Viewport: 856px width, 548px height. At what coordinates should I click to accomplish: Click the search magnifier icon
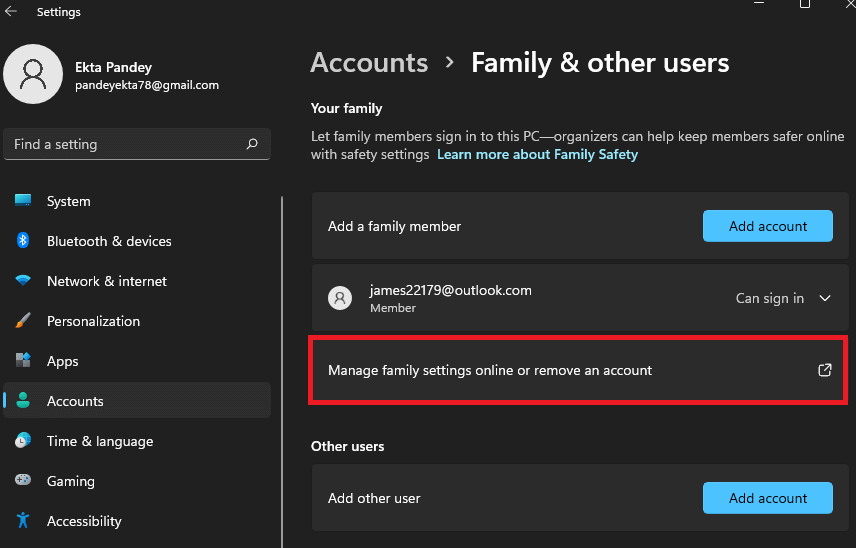point(252,144)
